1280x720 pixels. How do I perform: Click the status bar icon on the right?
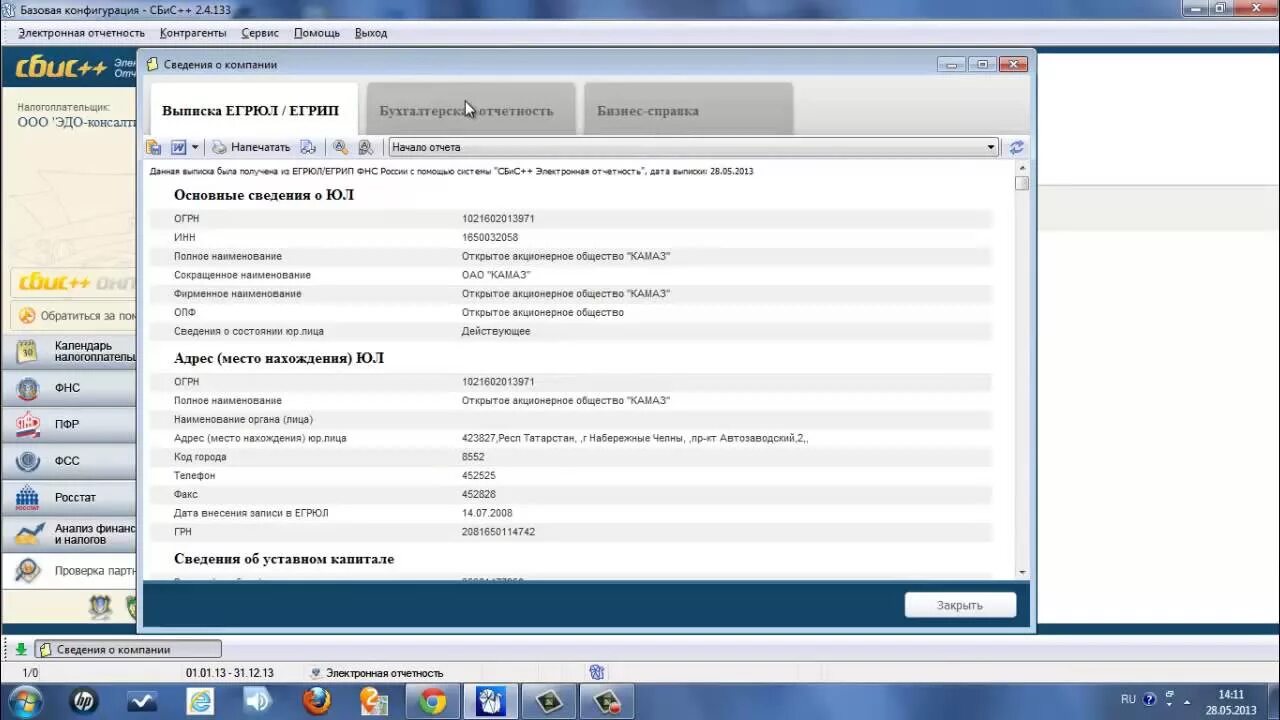pos(597,673)
